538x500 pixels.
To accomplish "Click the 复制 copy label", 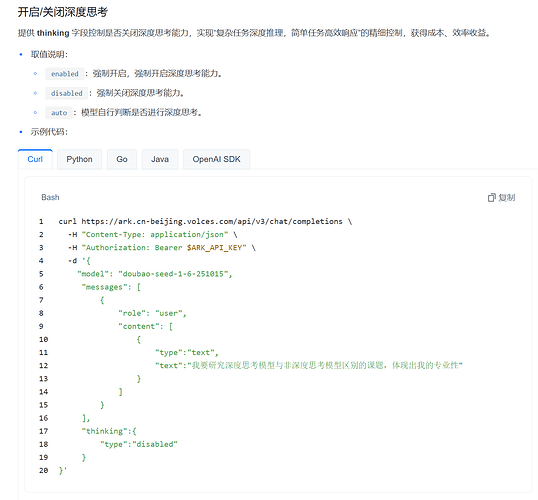I will click(507, 198).
